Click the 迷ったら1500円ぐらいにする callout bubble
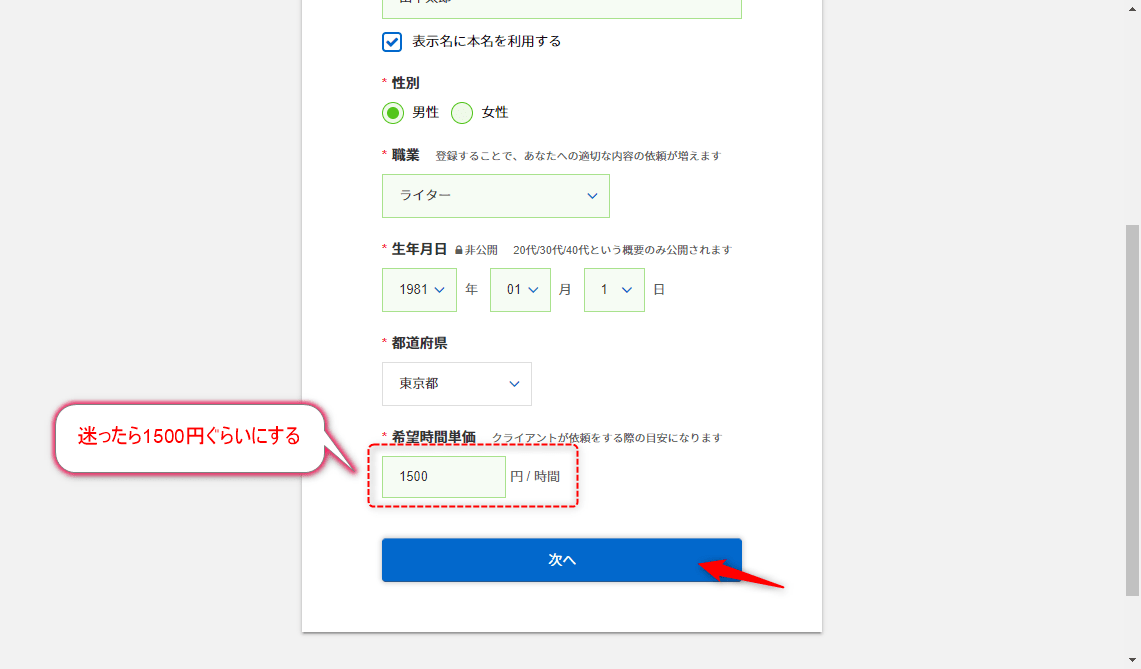 [189, 437]
